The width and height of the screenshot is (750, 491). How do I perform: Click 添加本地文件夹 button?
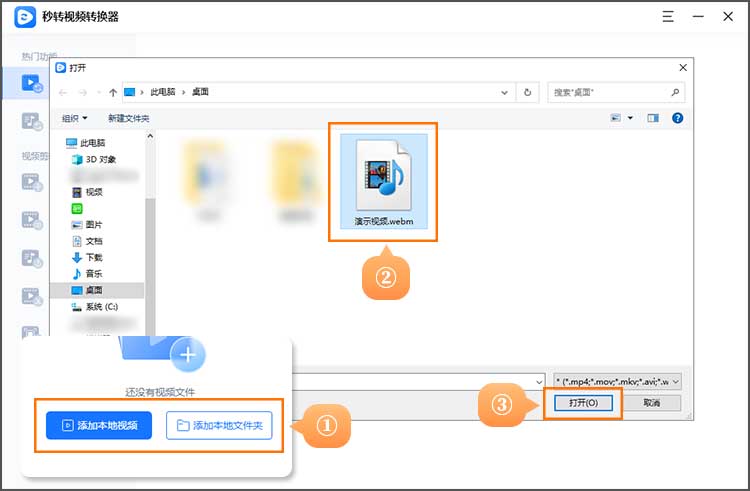pyautogui.click(x=218, y=425)
